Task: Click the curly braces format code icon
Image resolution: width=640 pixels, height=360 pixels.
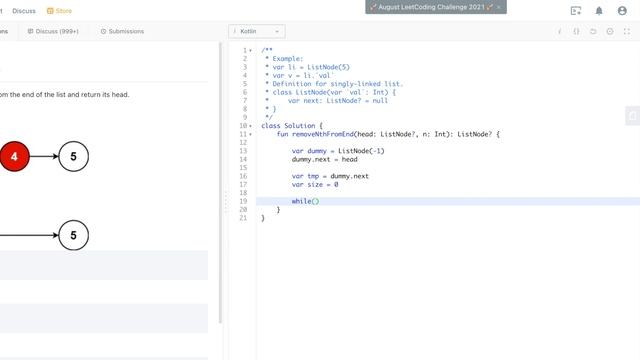Action: [x=576, y=31]
